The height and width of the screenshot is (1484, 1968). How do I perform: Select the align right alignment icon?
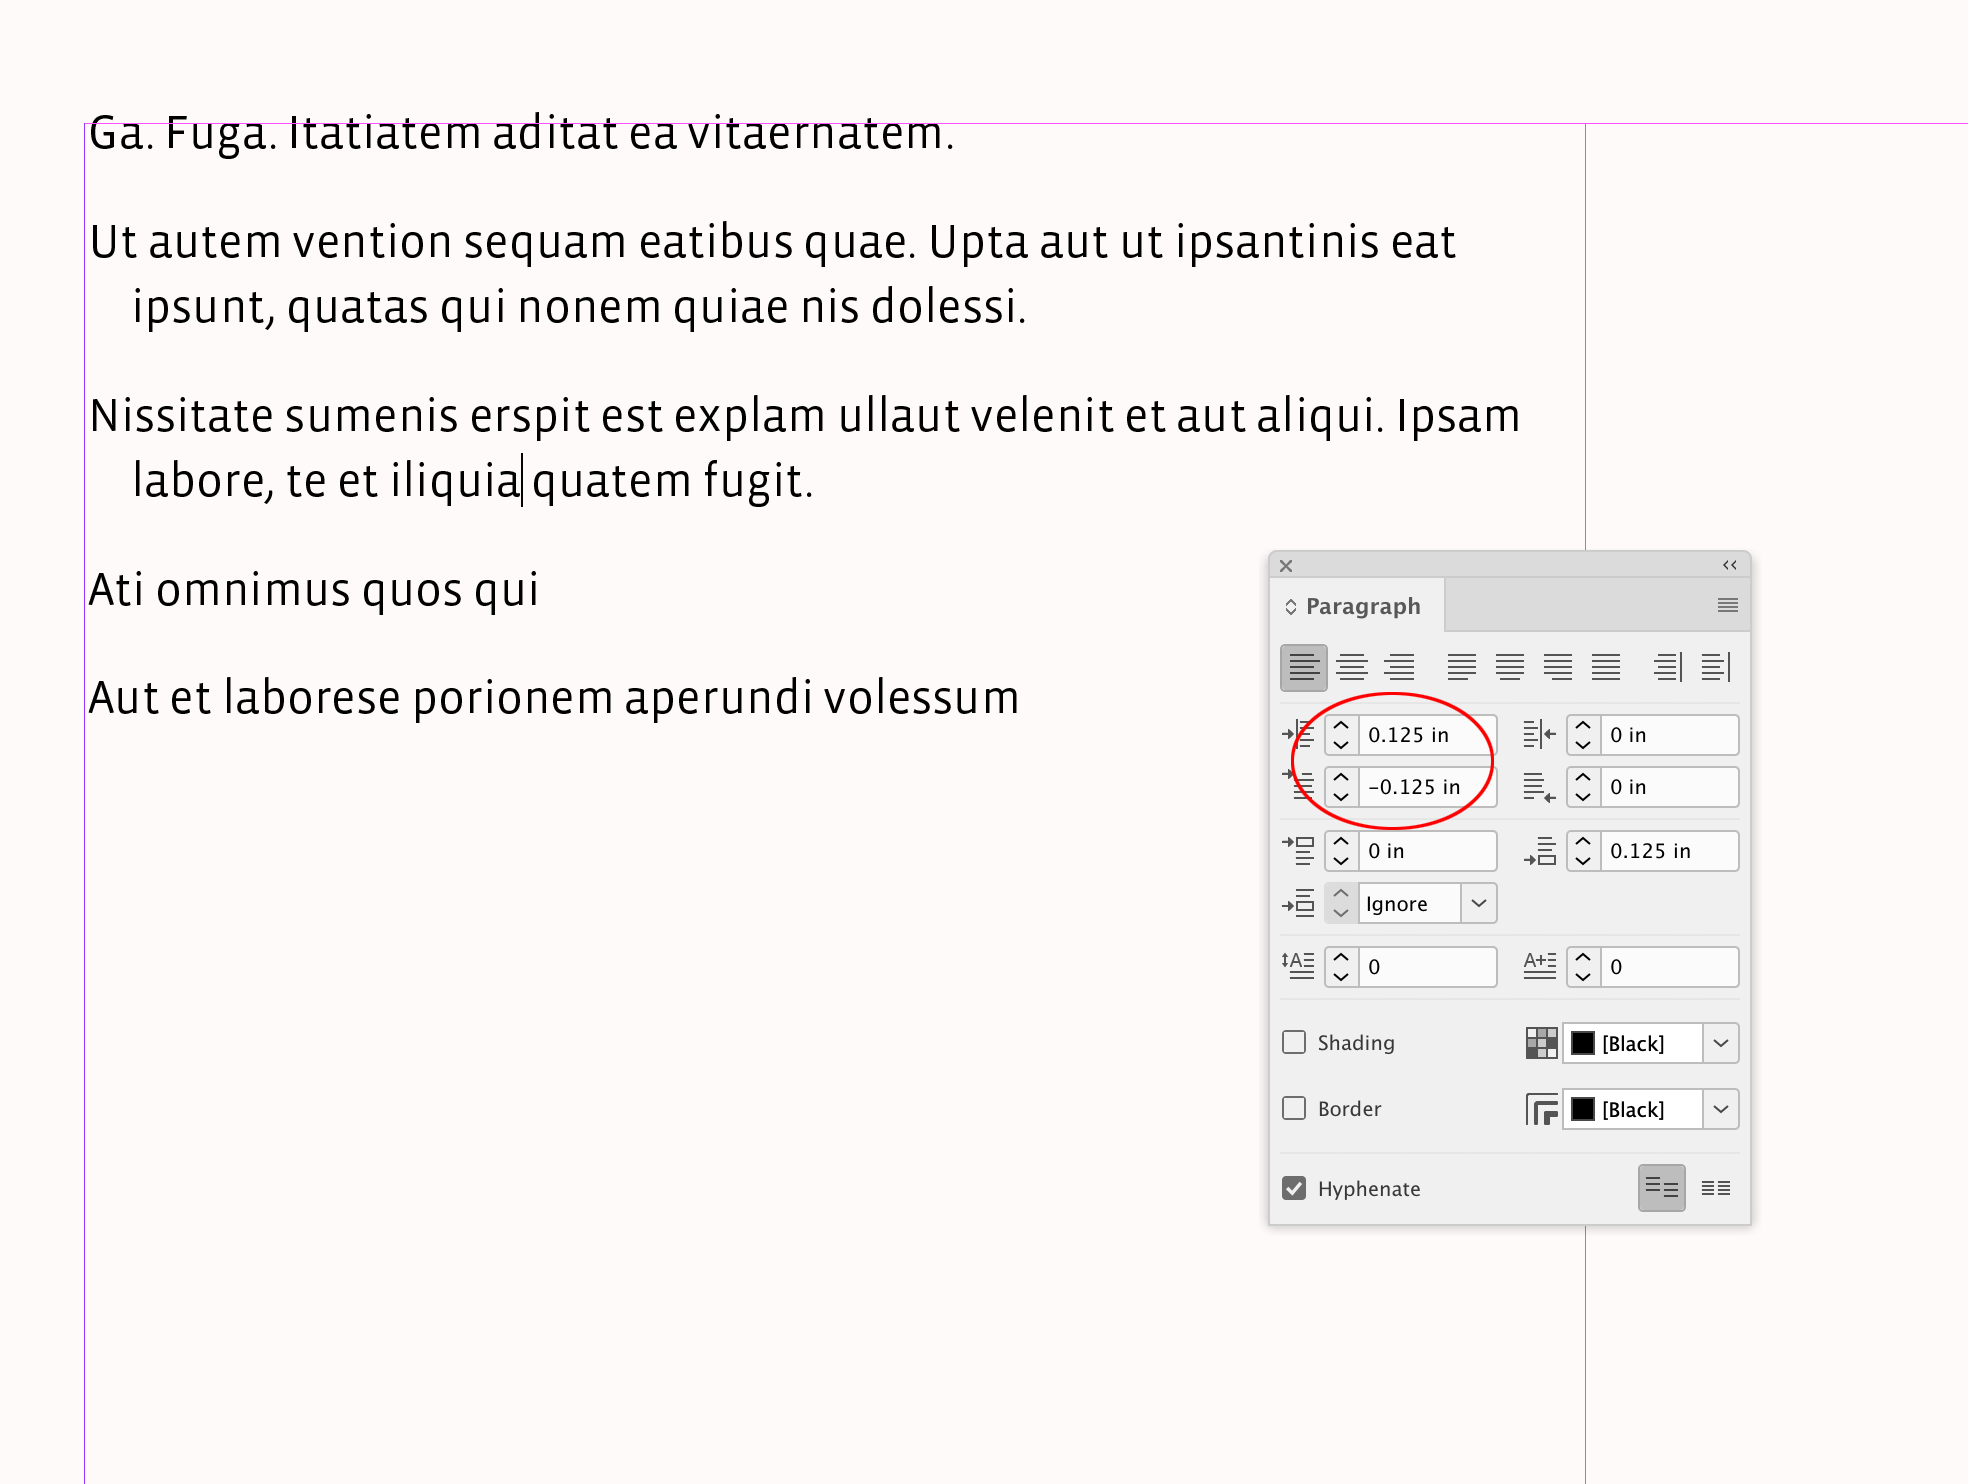point(1399,666)
